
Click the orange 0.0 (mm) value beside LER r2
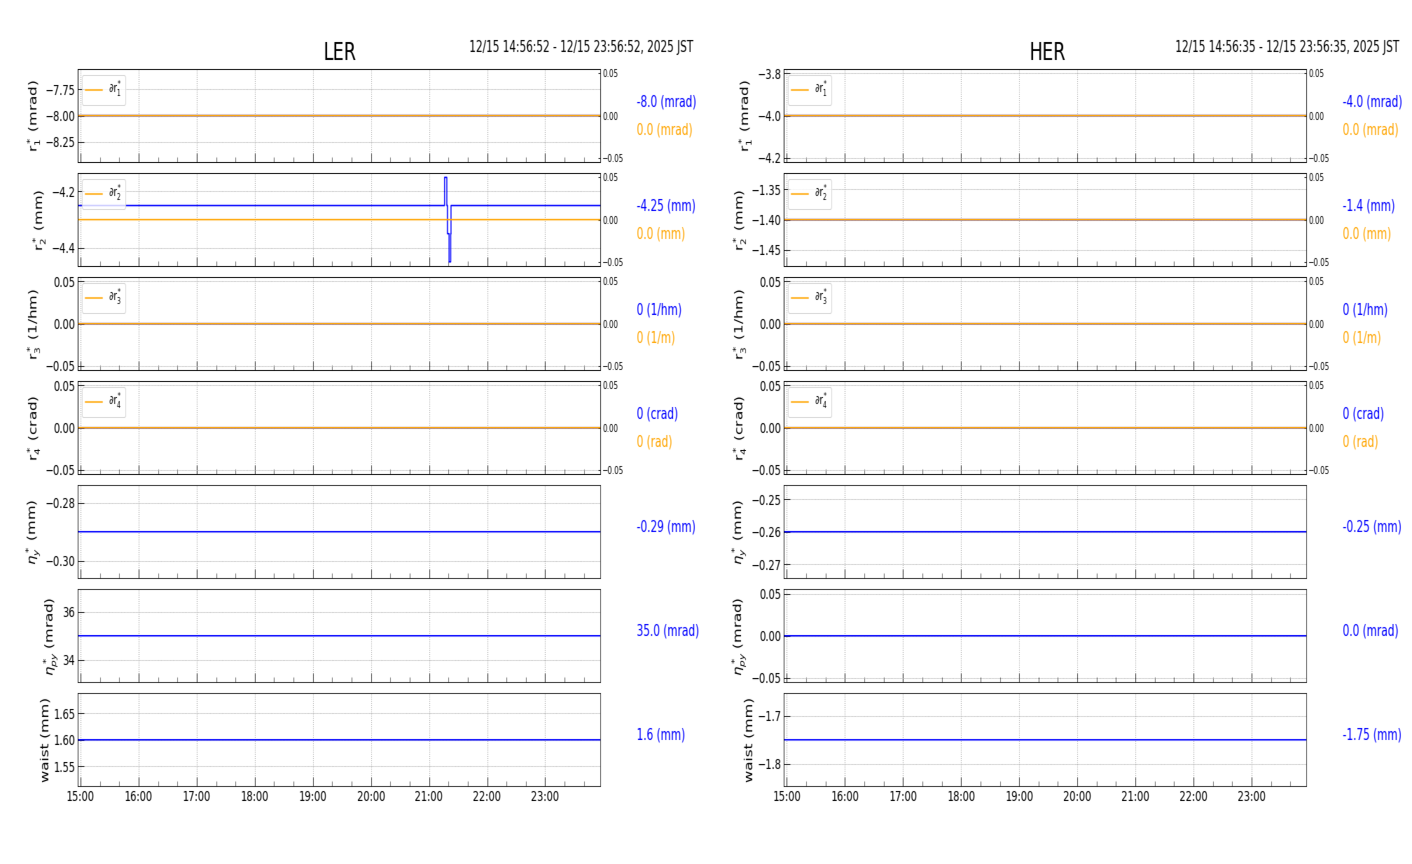coord(661,234)
